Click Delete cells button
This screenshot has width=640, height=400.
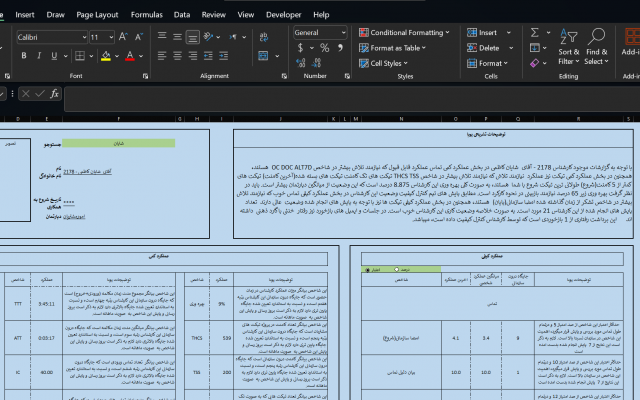[484, 48]
